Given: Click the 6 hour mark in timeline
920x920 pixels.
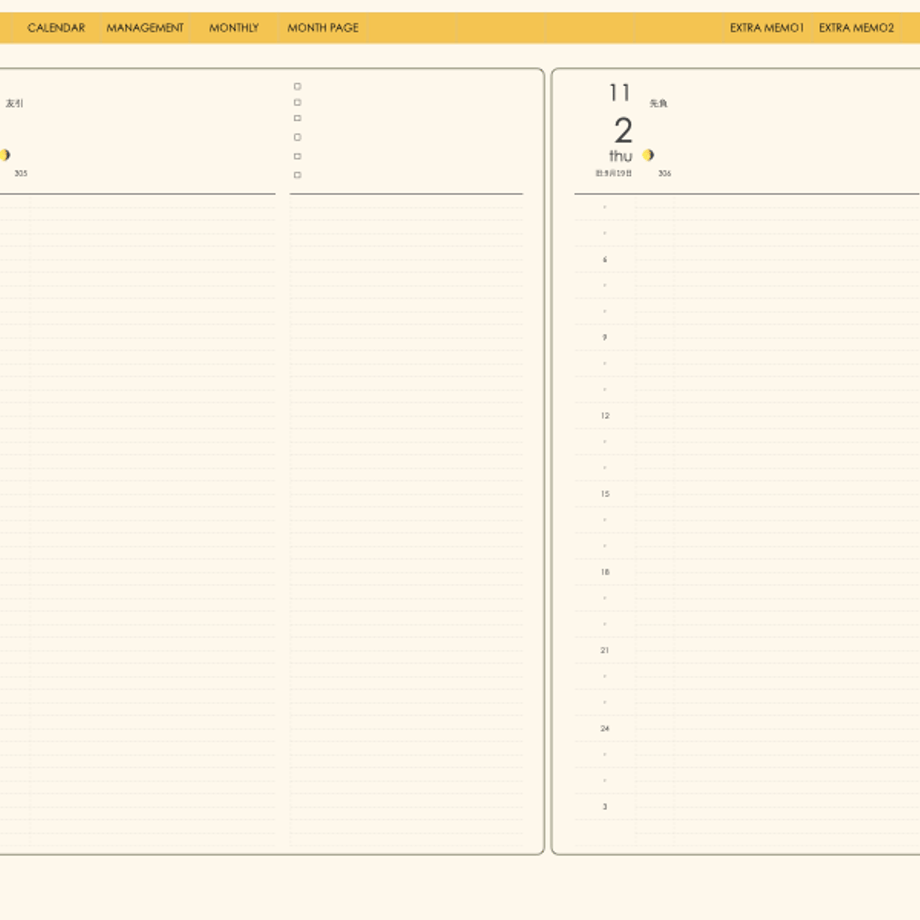Looking at the screenshot, I should point(605,259).
